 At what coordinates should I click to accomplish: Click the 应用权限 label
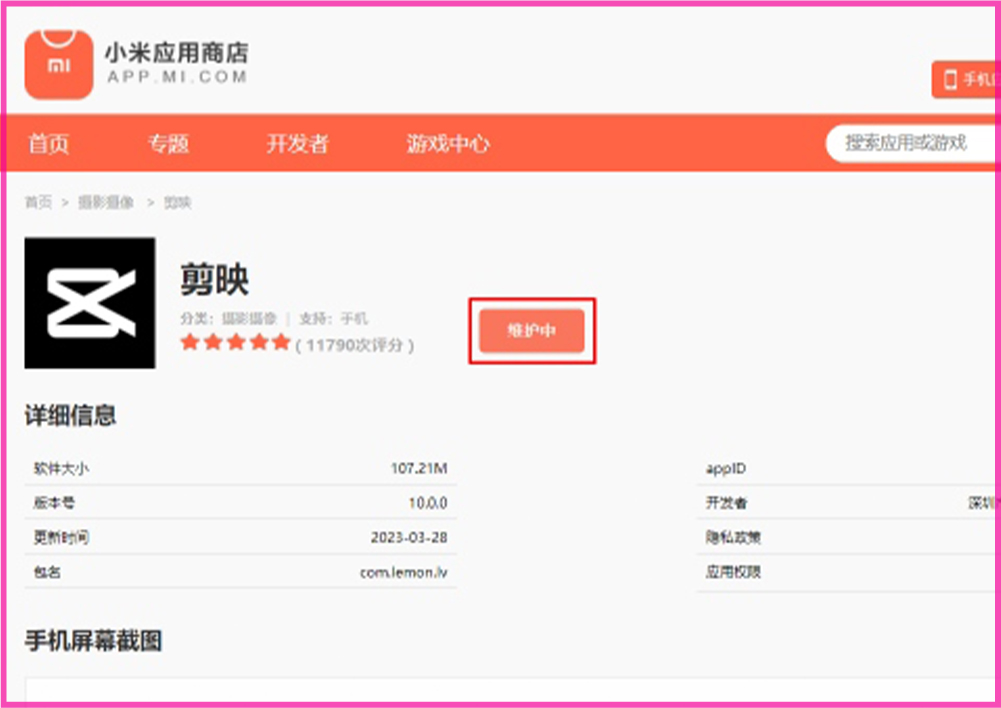(733, 572)
